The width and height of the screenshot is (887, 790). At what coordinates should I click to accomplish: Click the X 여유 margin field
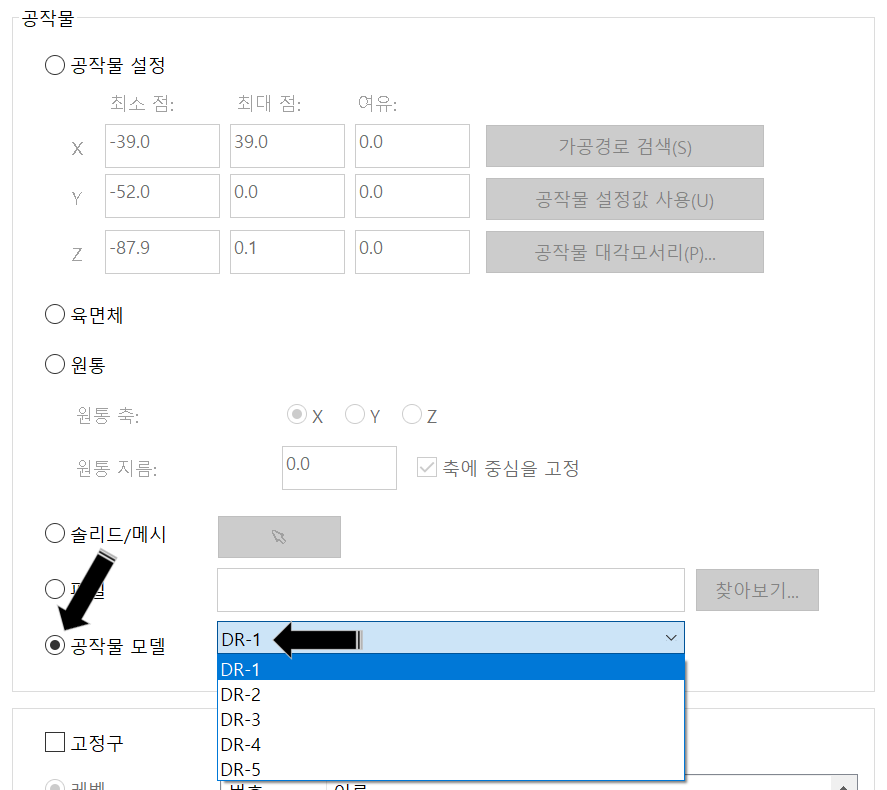click(x=412, y=146)
